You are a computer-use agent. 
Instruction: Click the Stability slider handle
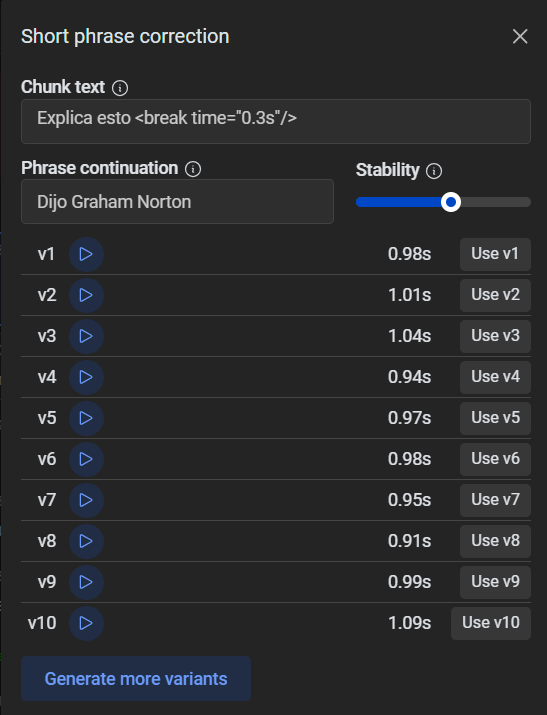click(x=451, y=202)
